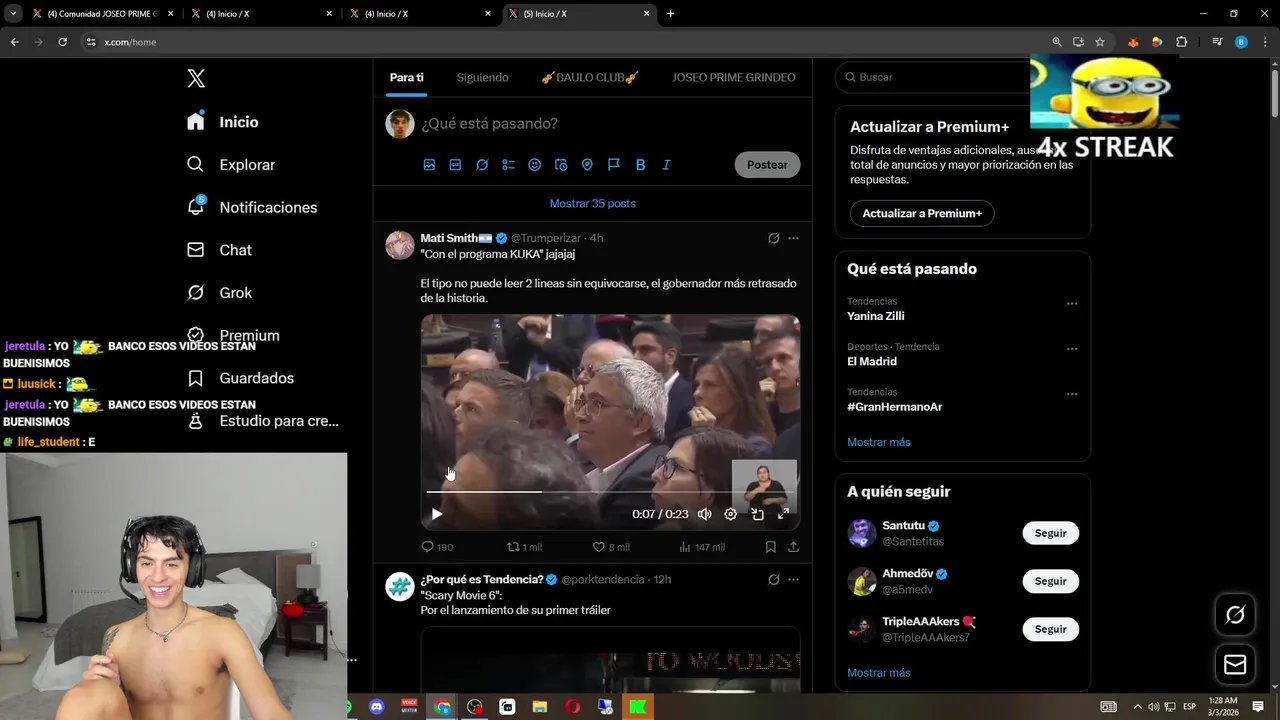Screen dimensions: 1280x720
Task: Toggle italic text in composer
Action: (666, 165)
